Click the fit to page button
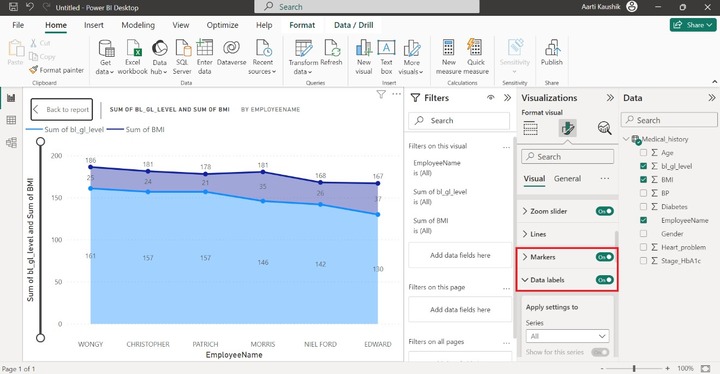 (x=706, y=368)
